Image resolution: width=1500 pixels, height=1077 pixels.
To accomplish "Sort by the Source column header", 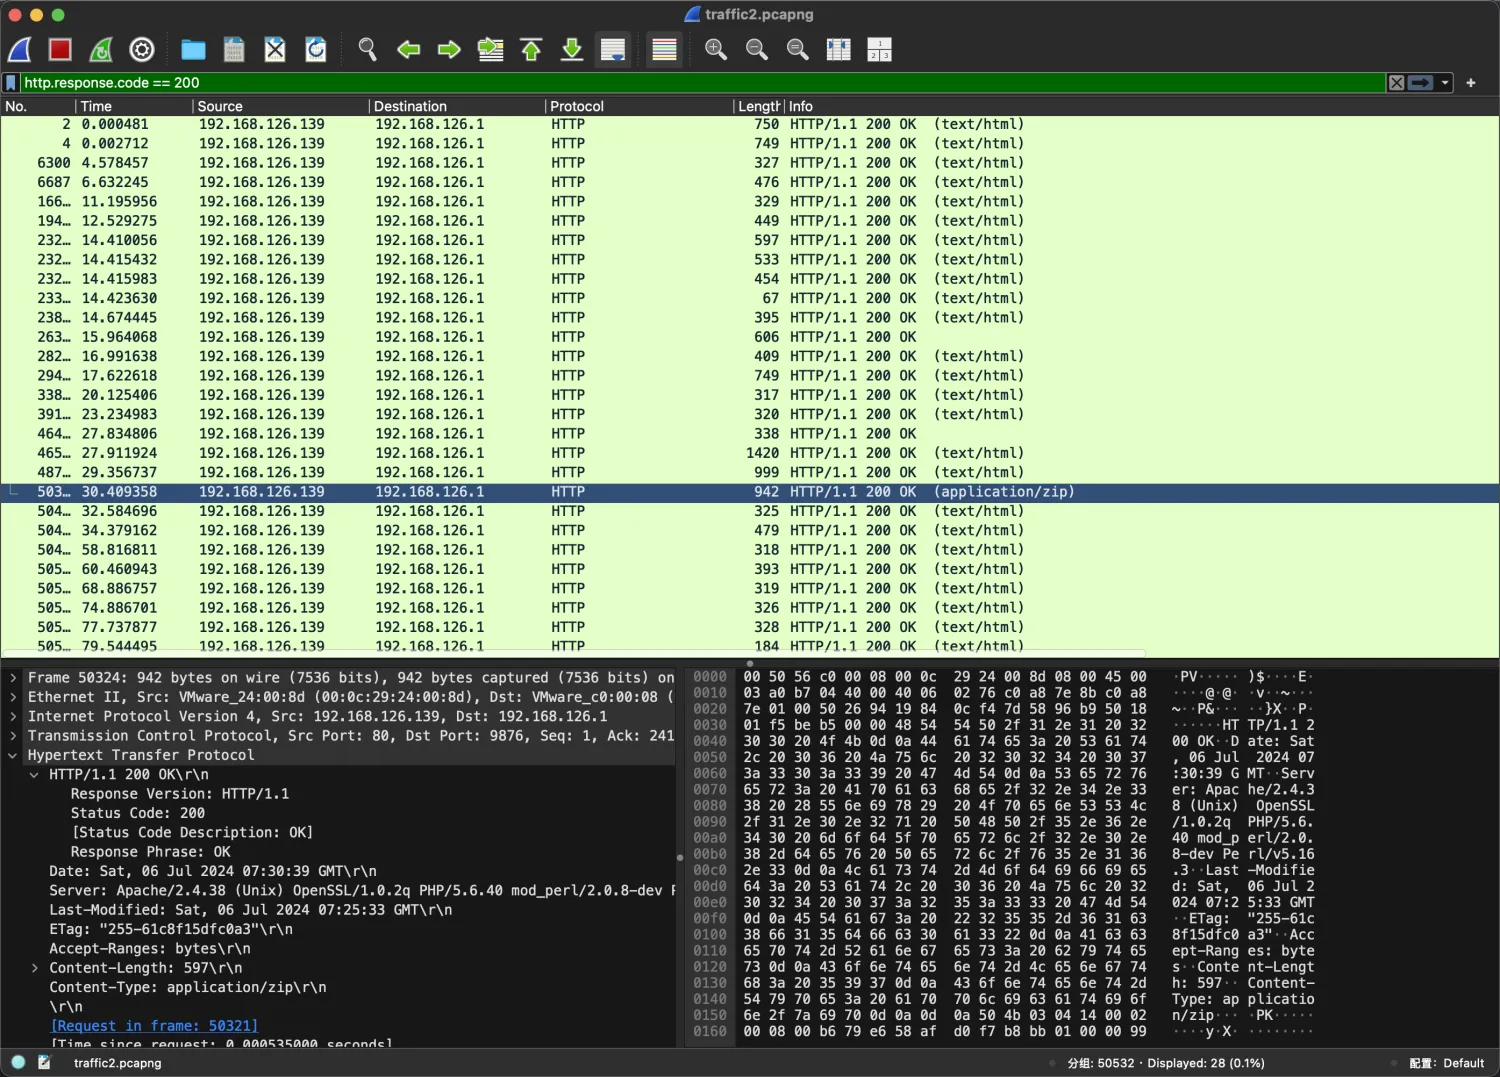I will [x=280, y=106].
